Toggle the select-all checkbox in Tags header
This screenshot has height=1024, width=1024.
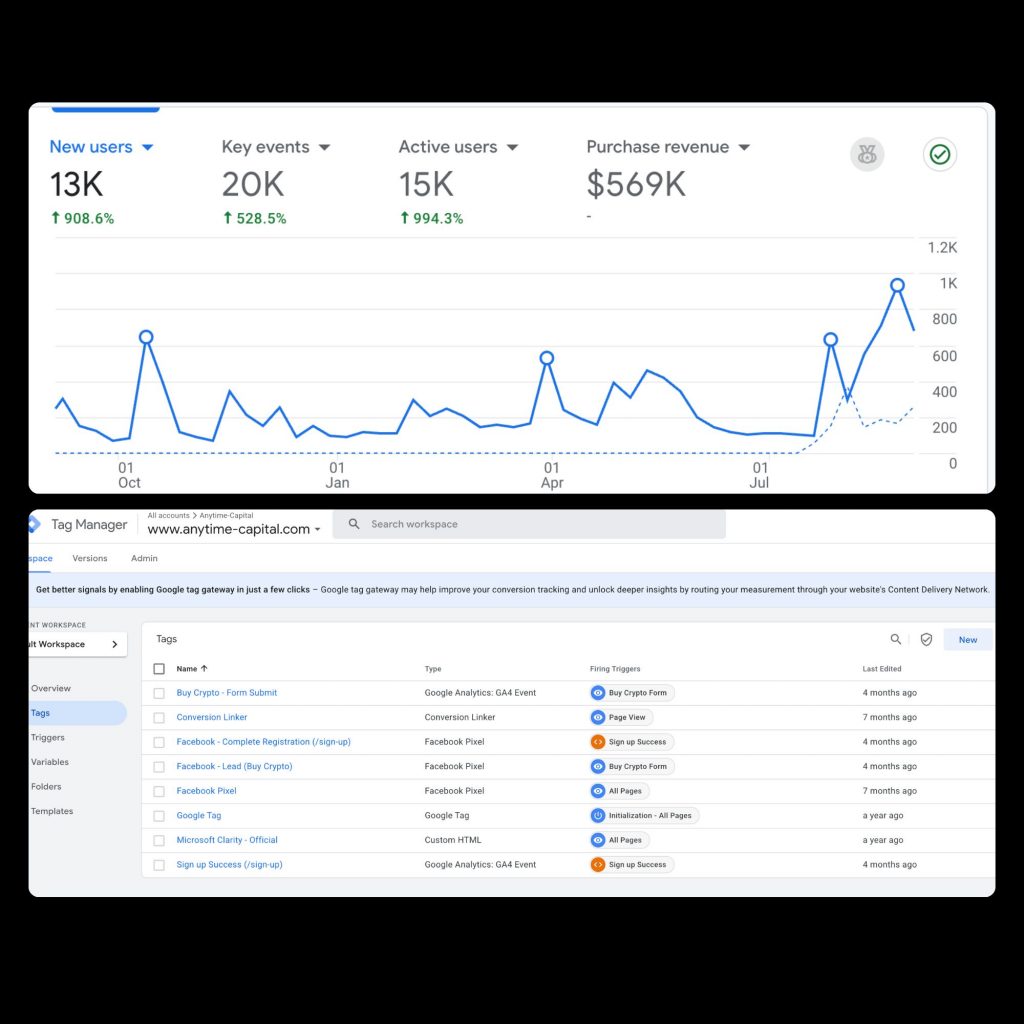point(159,668)
